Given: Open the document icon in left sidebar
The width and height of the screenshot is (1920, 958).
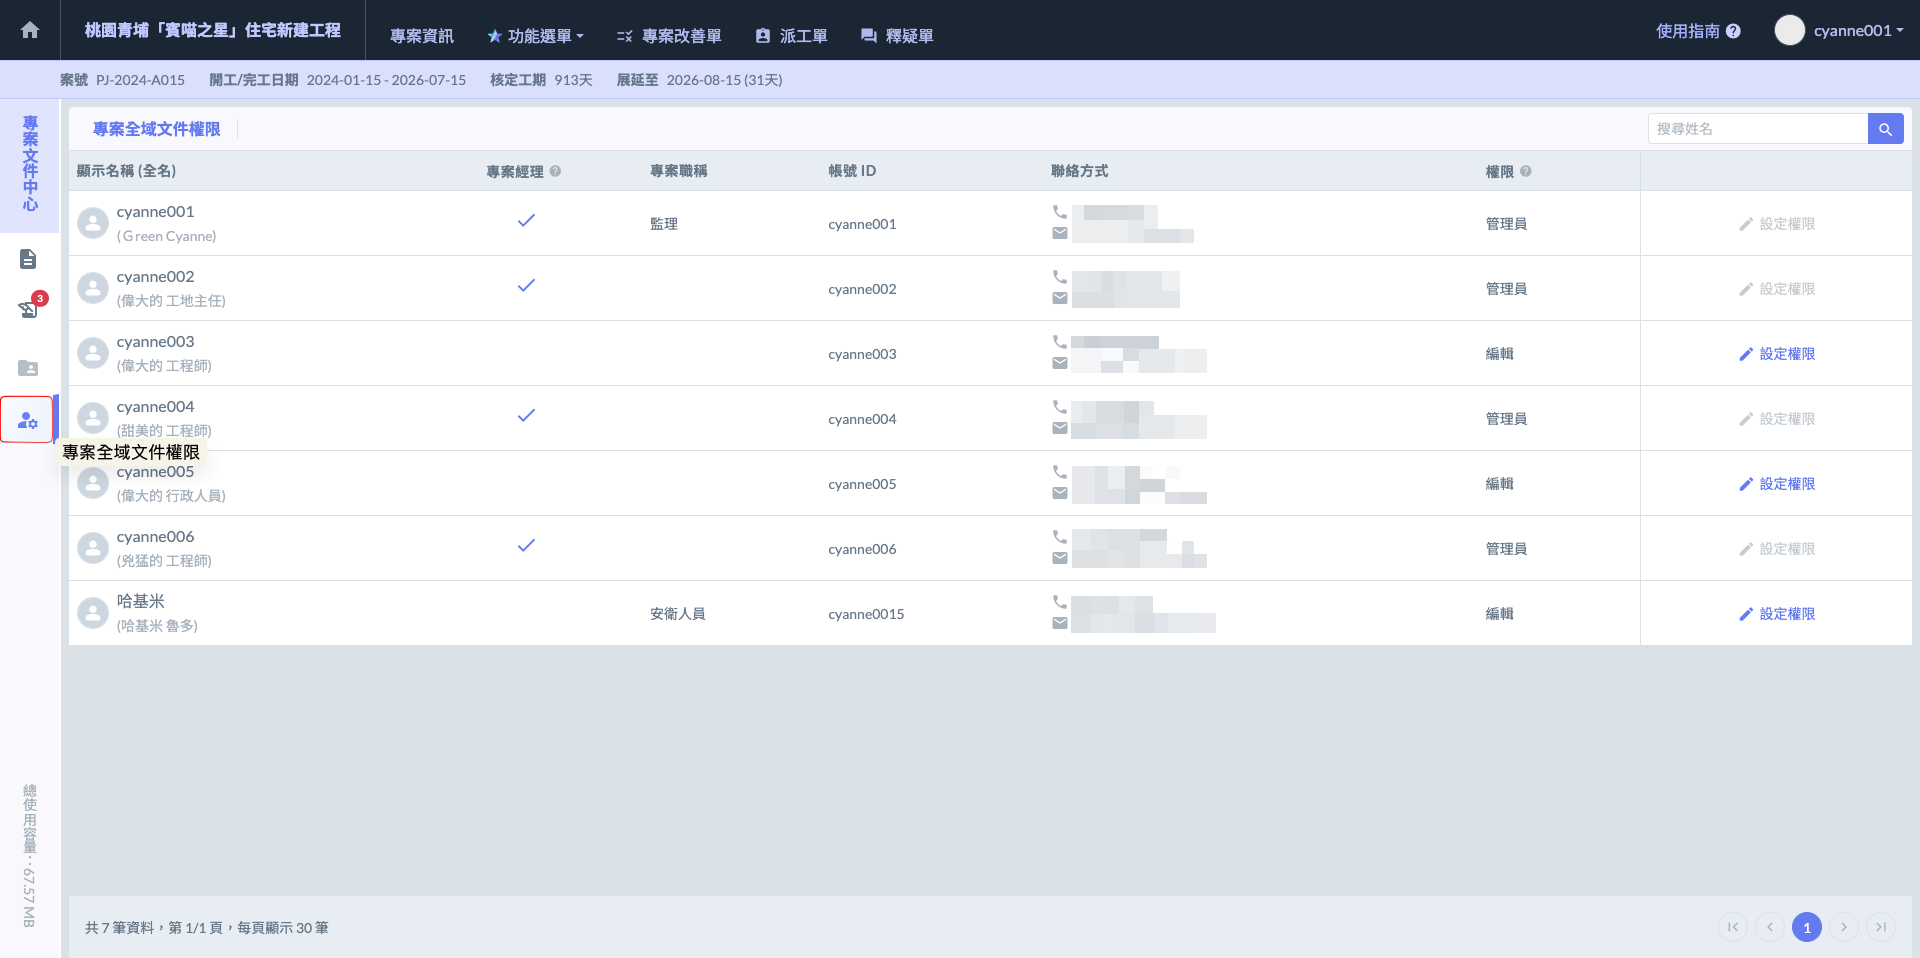Looking at the screenshot, I should pyautogui.click(x=28, y=260).
